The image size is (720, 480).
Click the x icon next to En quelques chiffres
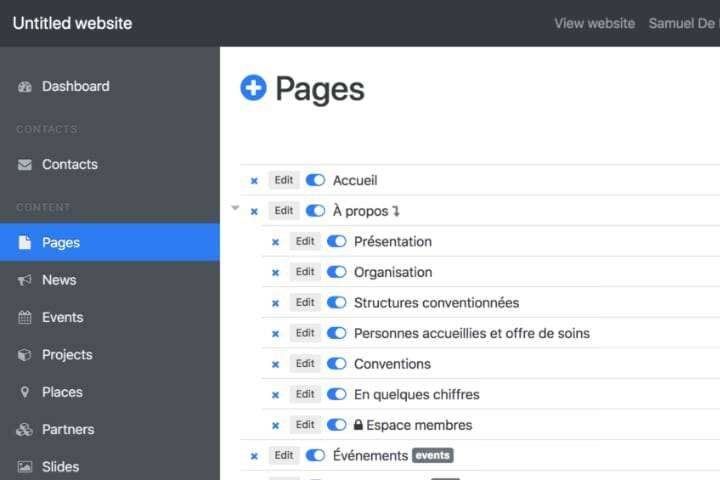(275, 395)
